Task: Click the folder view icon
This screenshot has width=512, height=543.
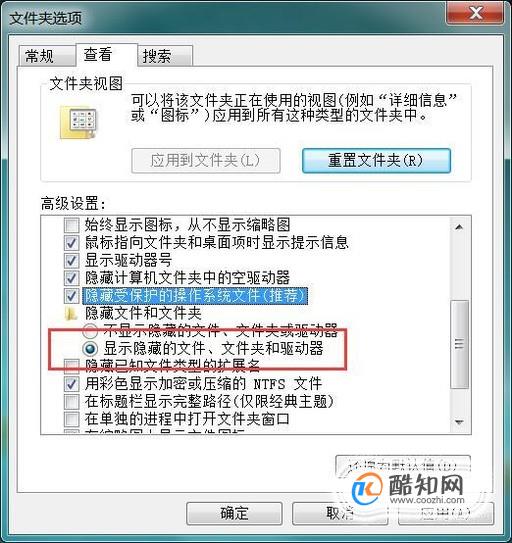Action: tap(78, 122)
